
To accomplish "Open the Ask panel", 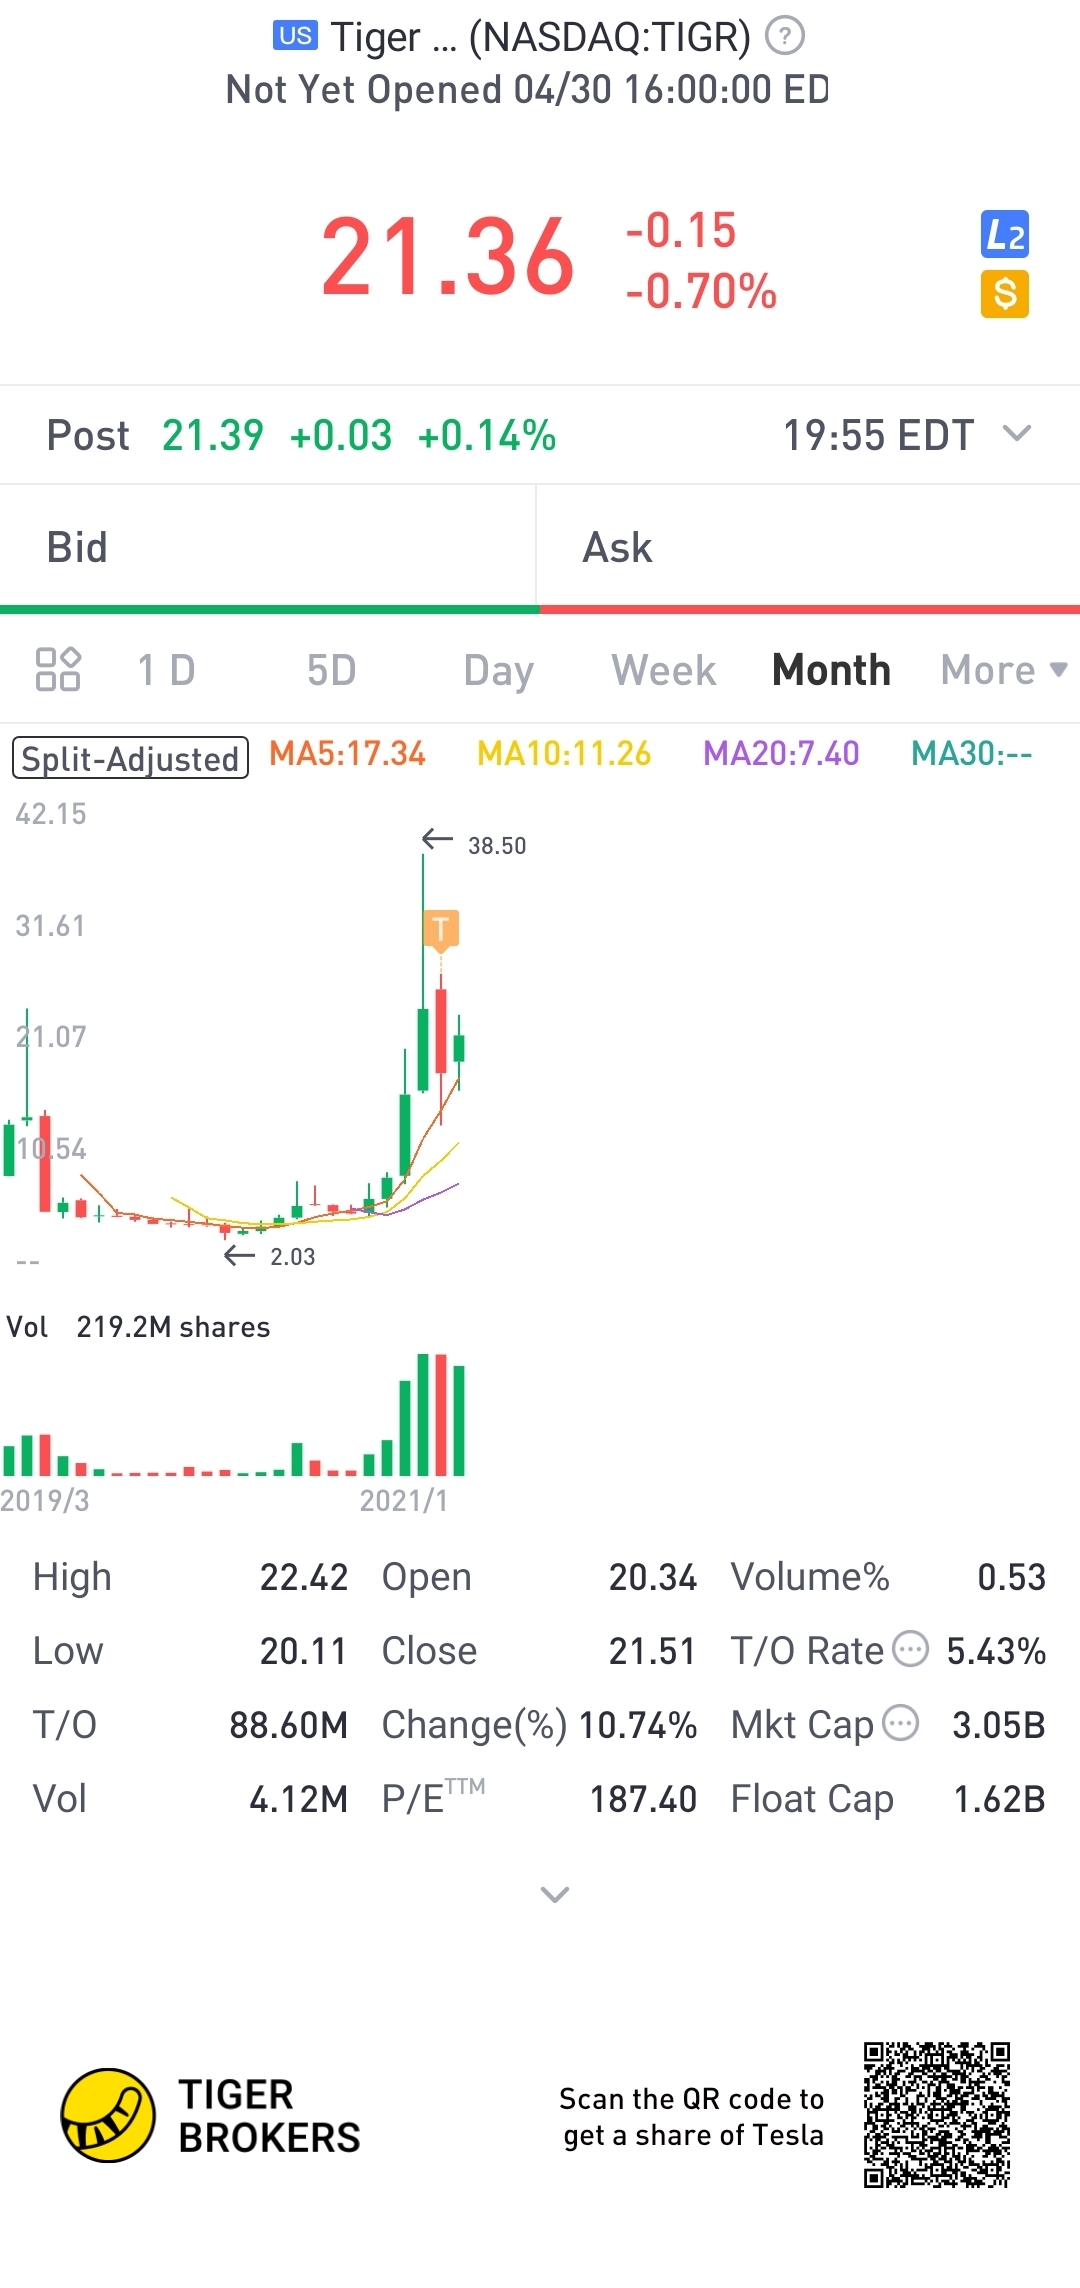I will pyautogui.click(x=809, y=547).
